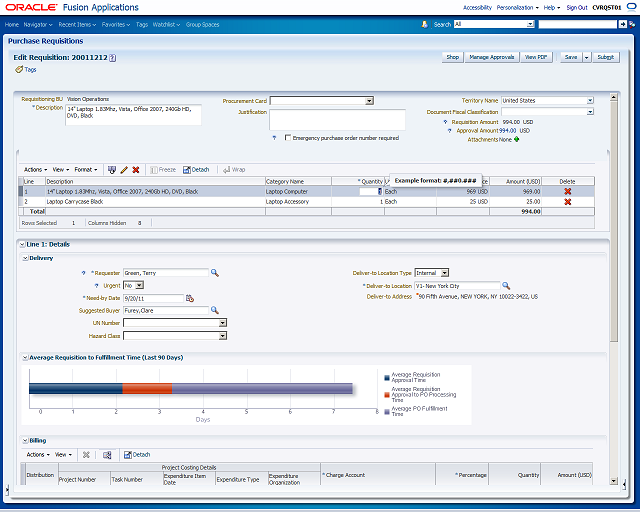Click Freeze in lines toolbar

[x=163, y=170]
